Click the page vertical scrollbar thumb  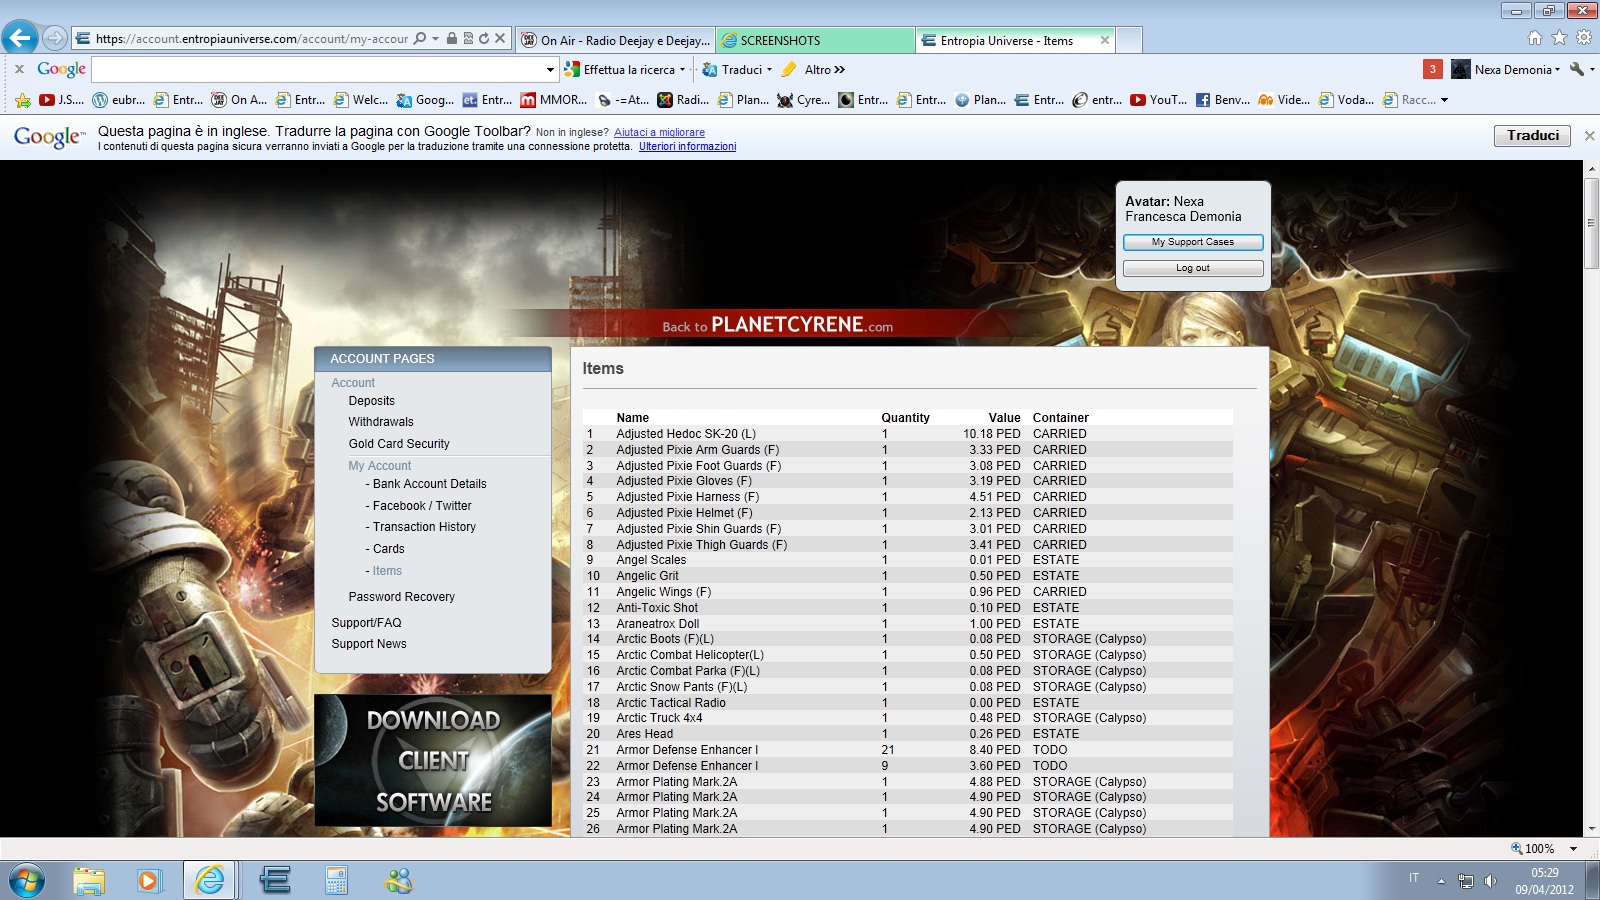coord(1591,225)
